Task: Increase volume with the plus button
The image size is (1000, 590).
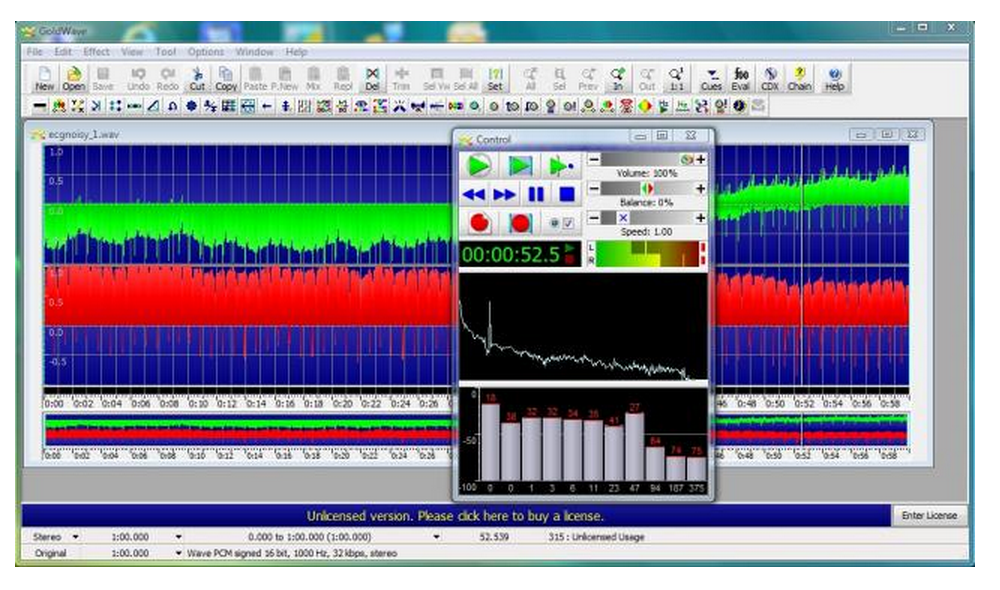Action: pyautogui.click(x=700, y=159)
